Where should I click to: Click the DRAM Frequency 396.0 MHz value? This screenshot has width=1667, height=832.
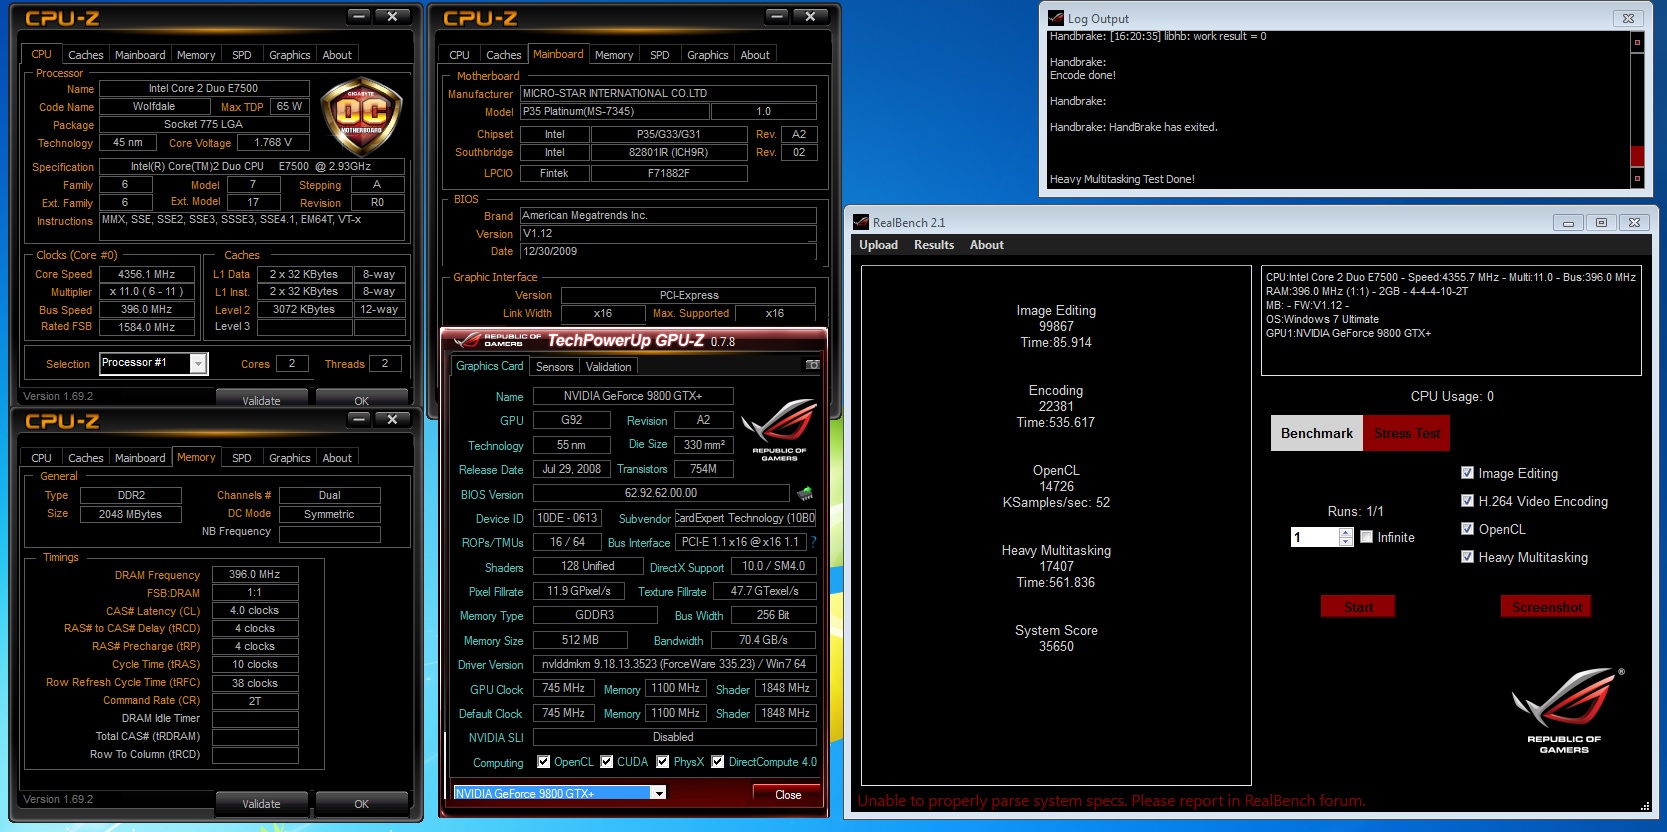click(x=255, y=574)
